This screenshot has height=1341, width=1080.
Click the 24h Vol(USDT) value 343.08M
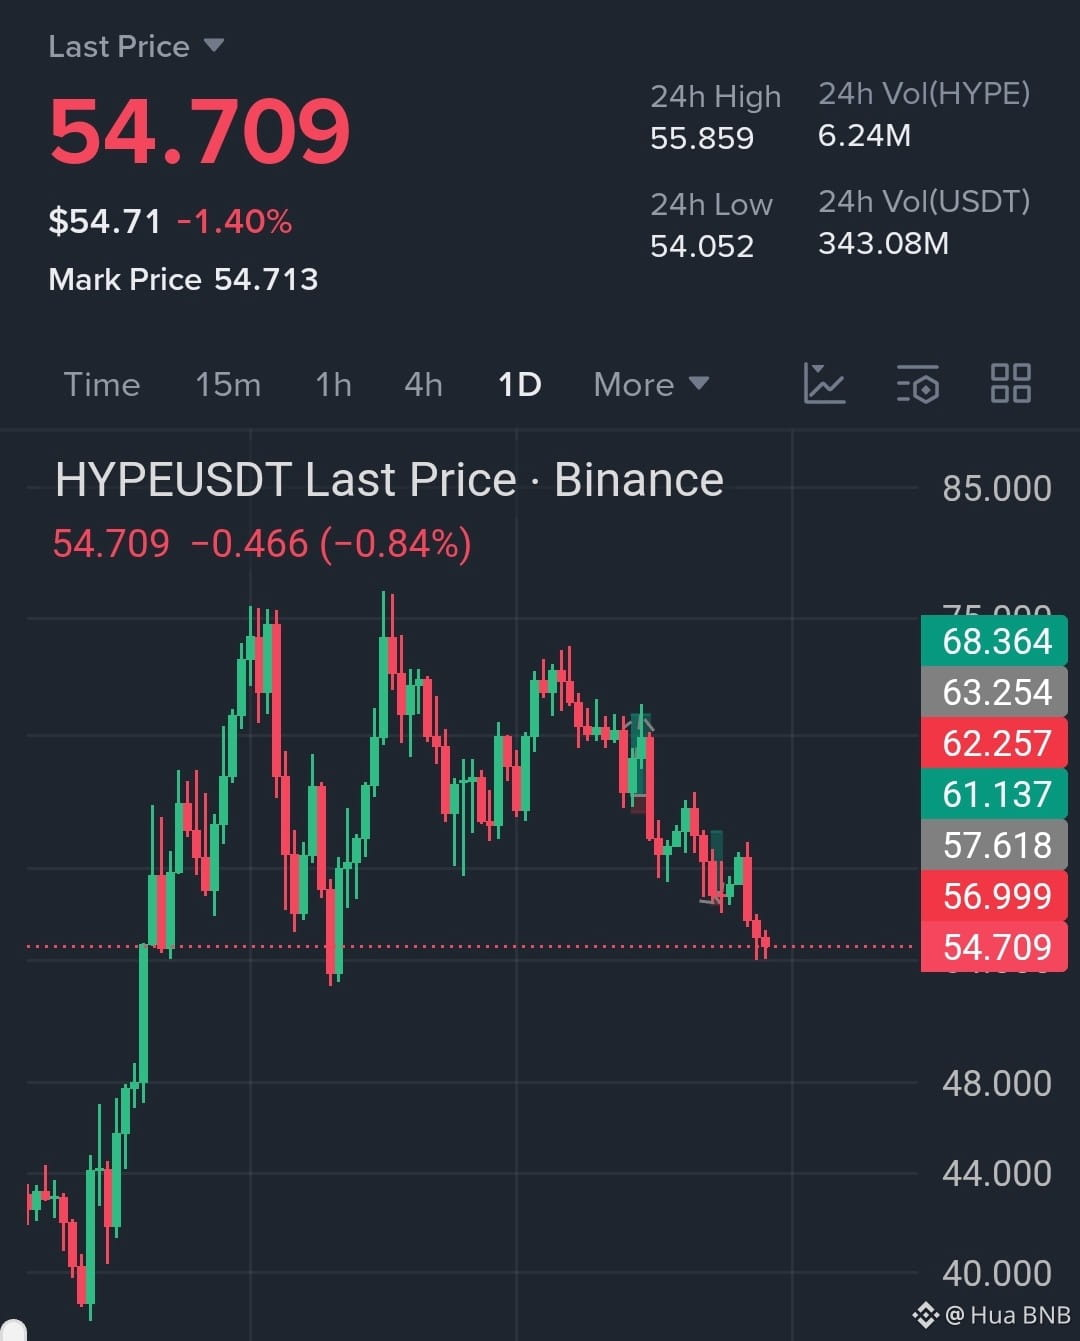(883, 243)
